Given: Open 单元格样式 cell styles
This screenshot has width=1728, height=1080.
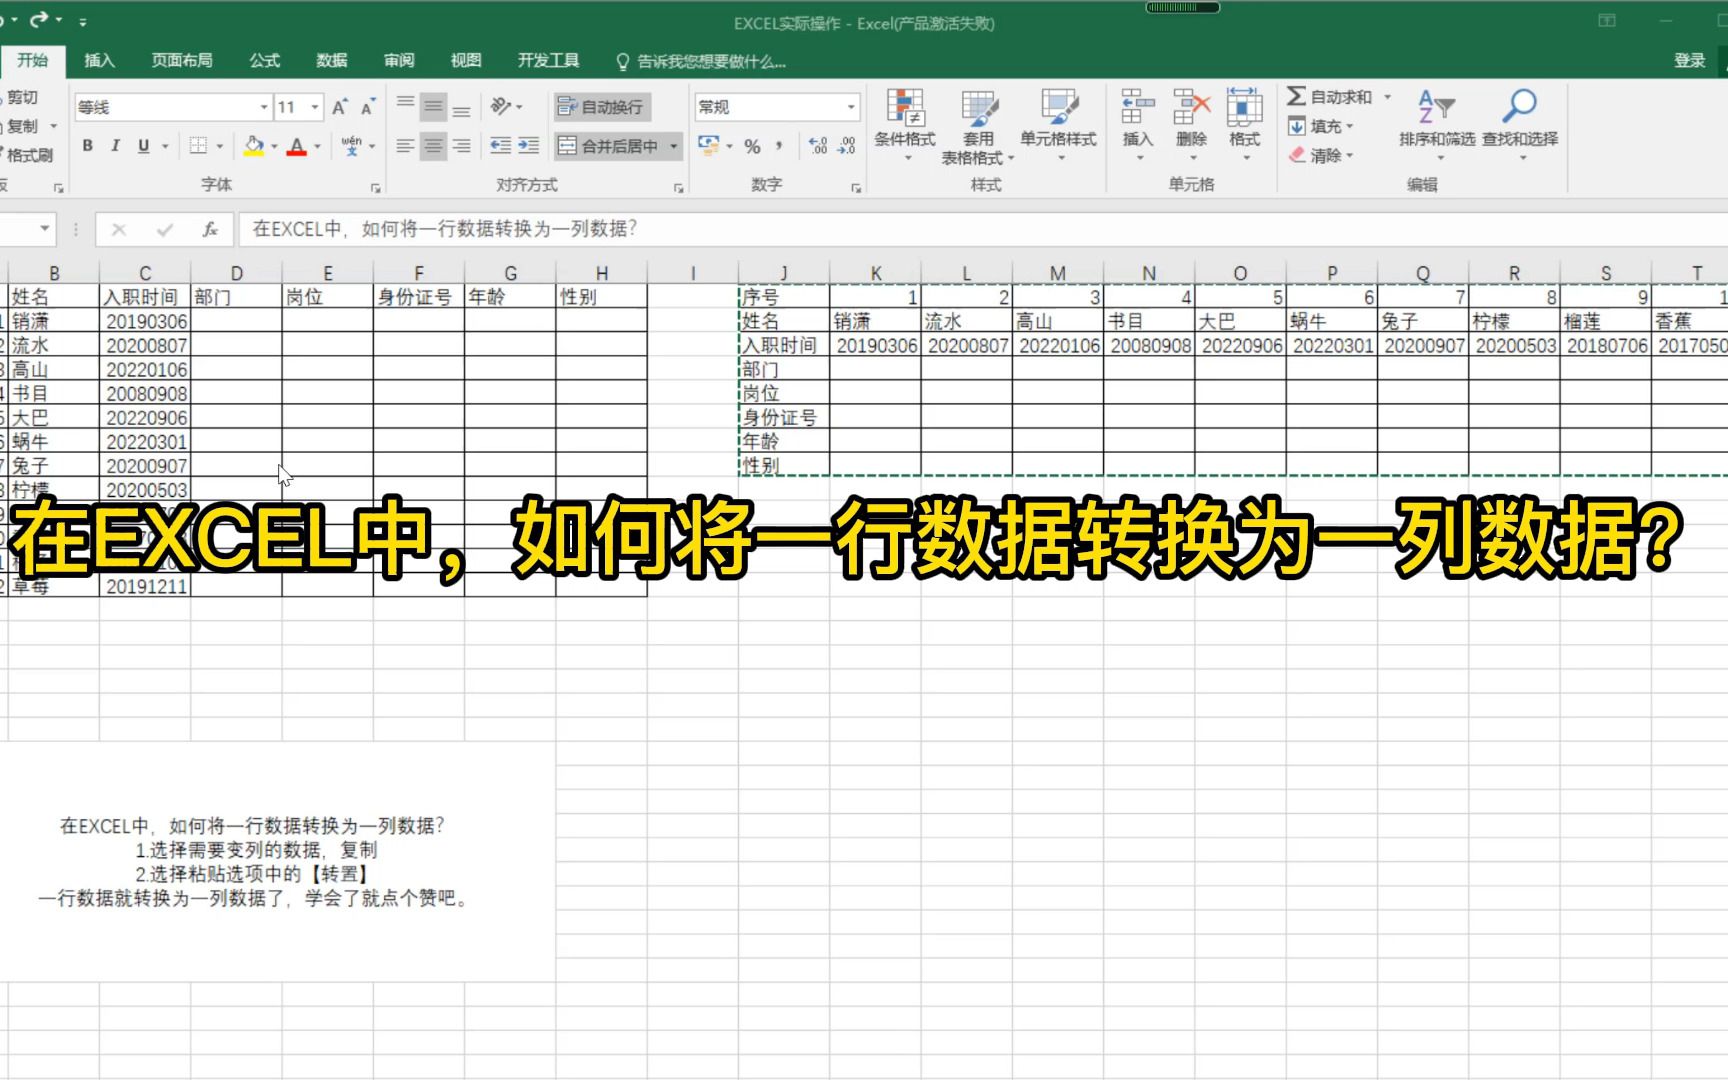Looking at the screenshot, I should (x=1058, y=125).
